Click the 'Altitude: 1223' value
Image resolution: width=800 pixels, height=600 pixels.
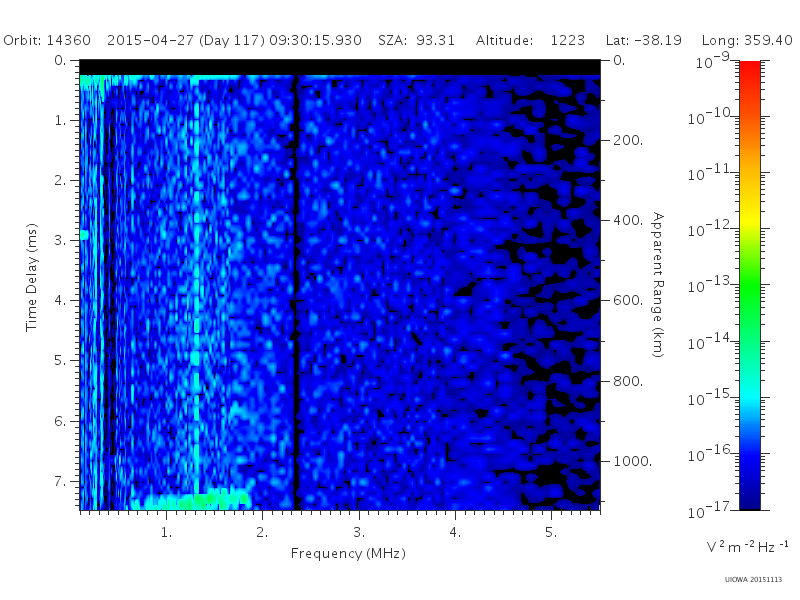click(530, 40)
